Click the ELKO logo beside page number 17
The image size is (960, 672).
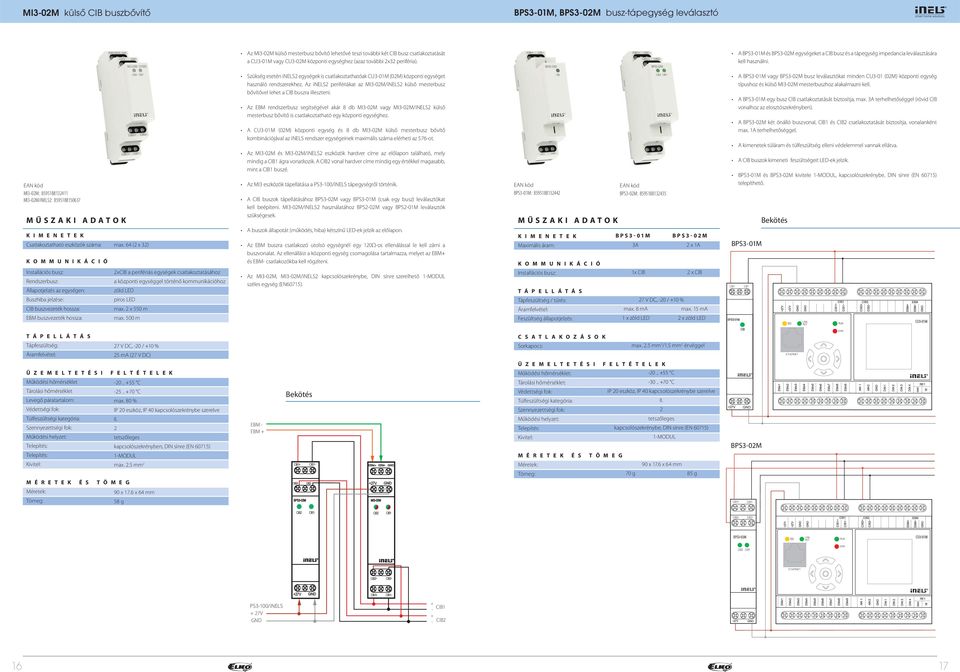(x=719, y=666)
